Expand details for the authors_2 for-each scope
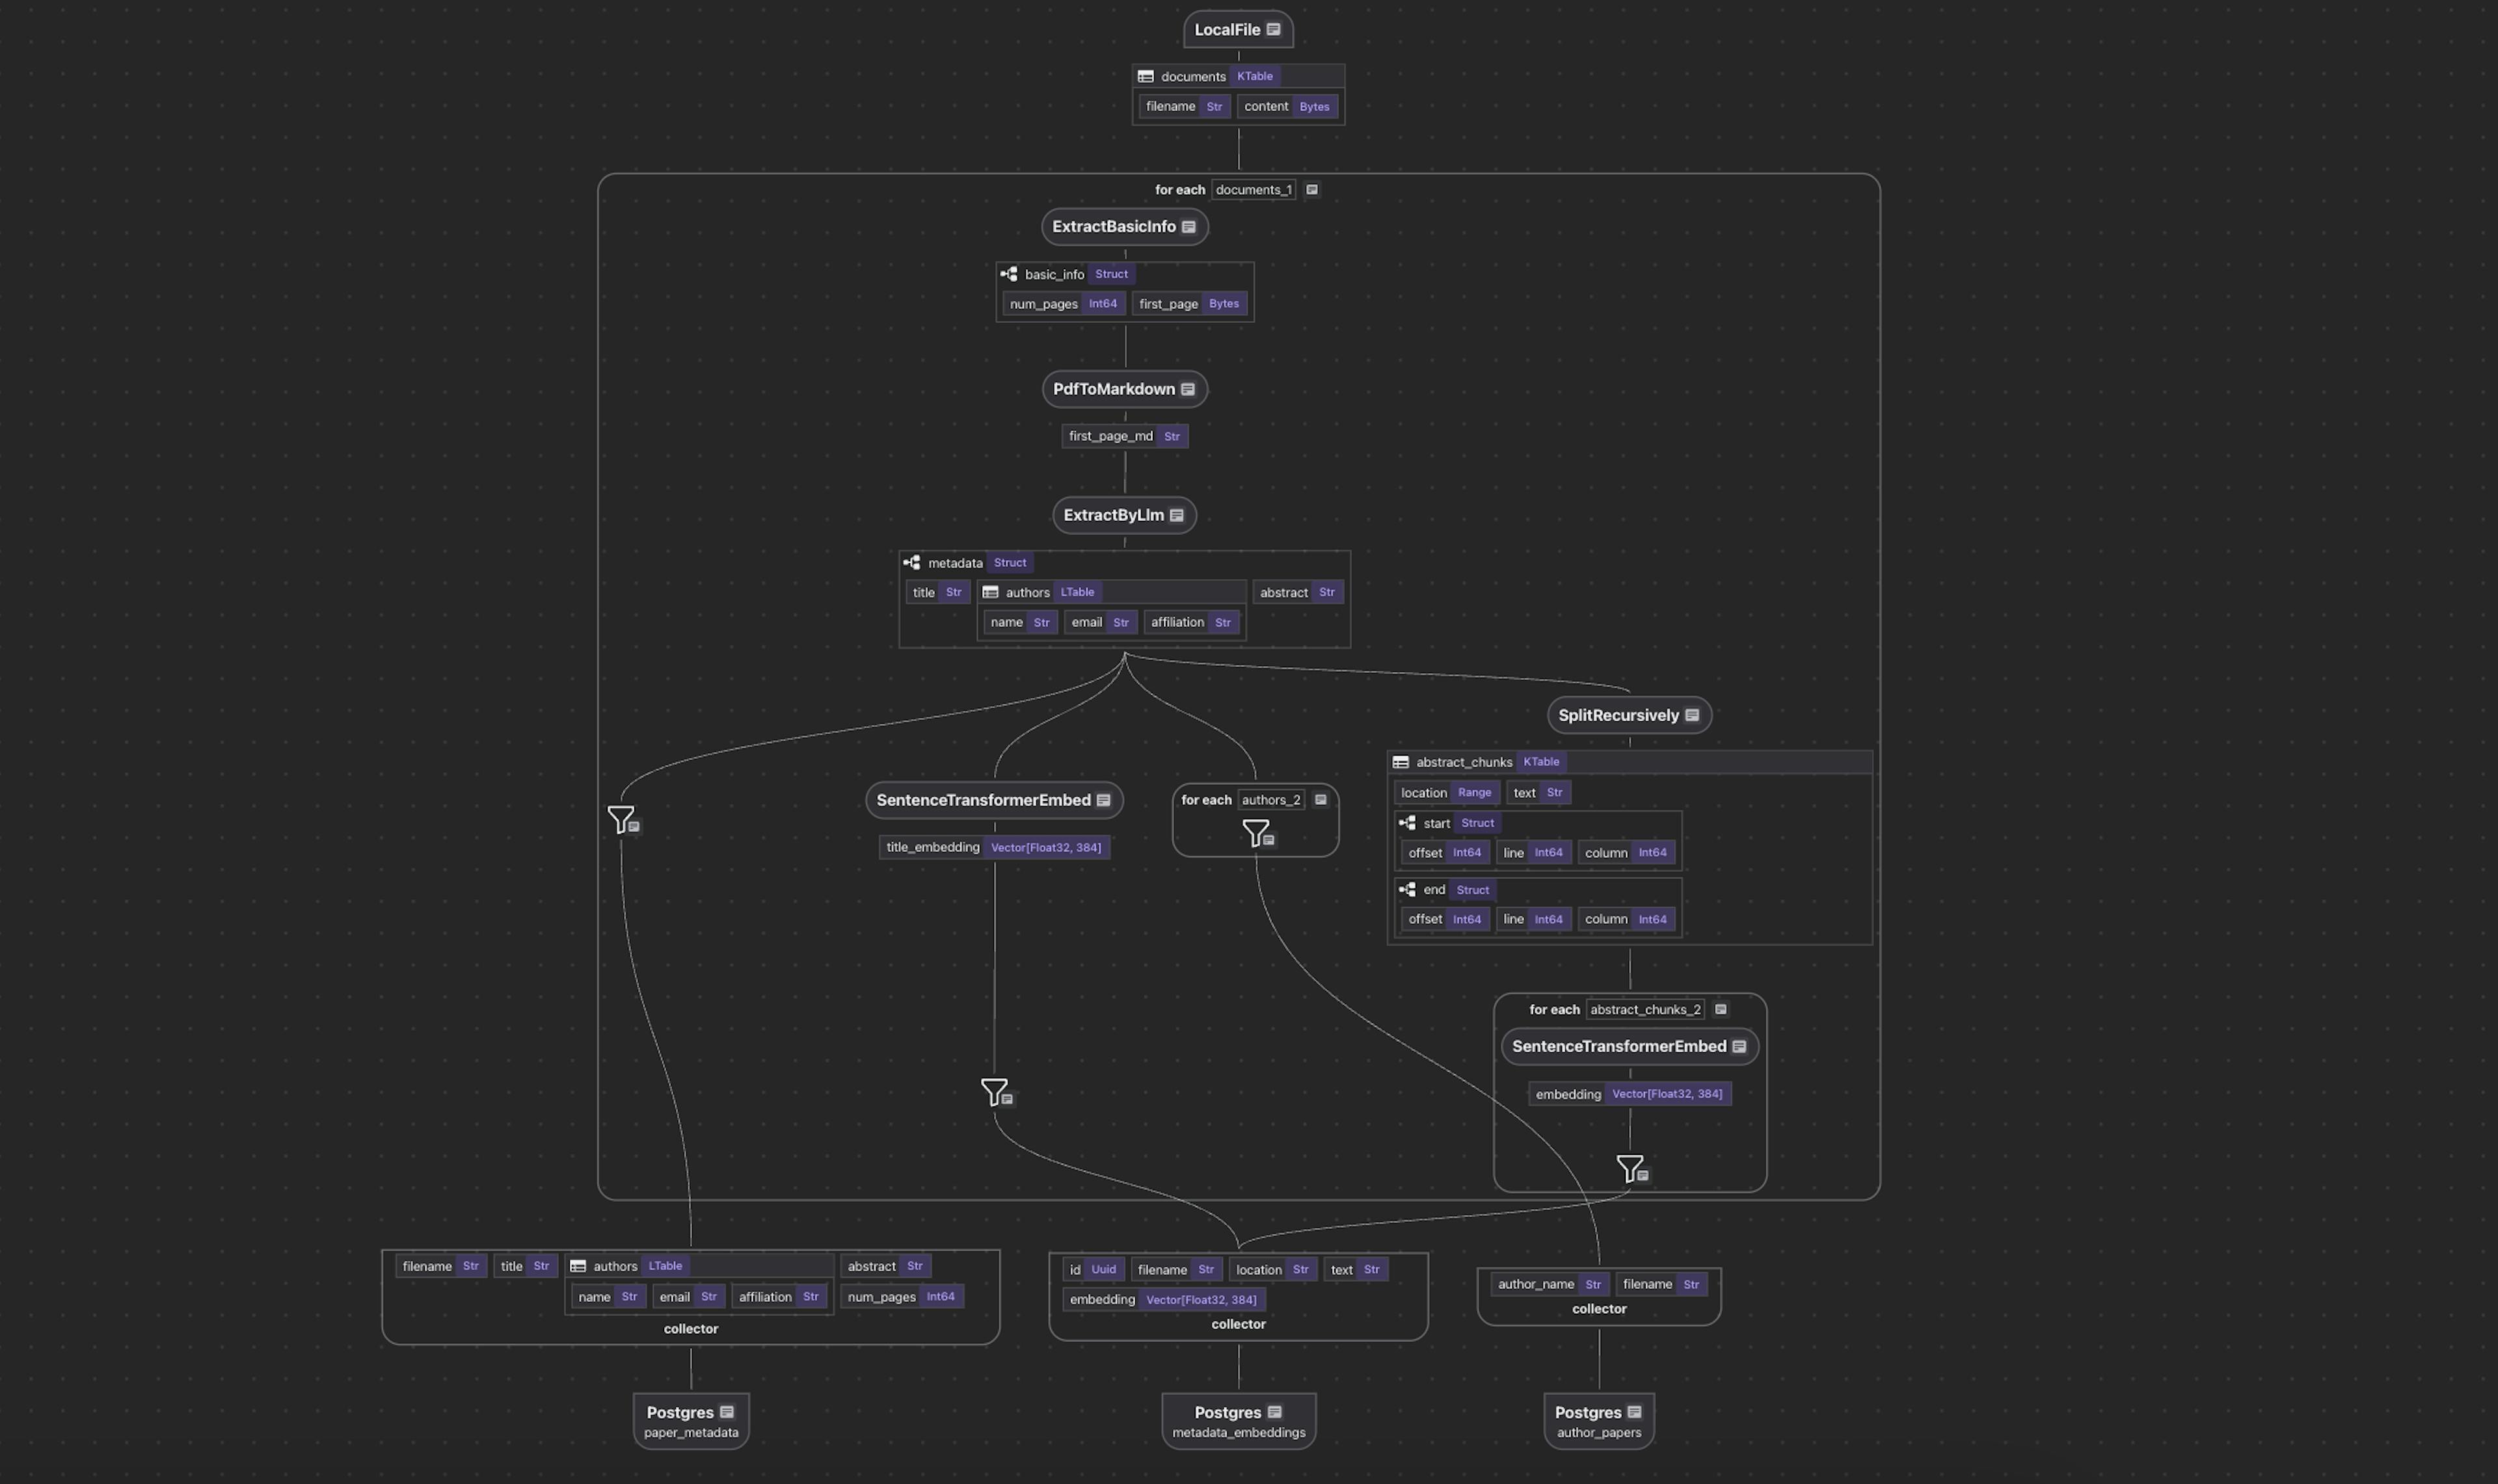 coord(1321,799)
